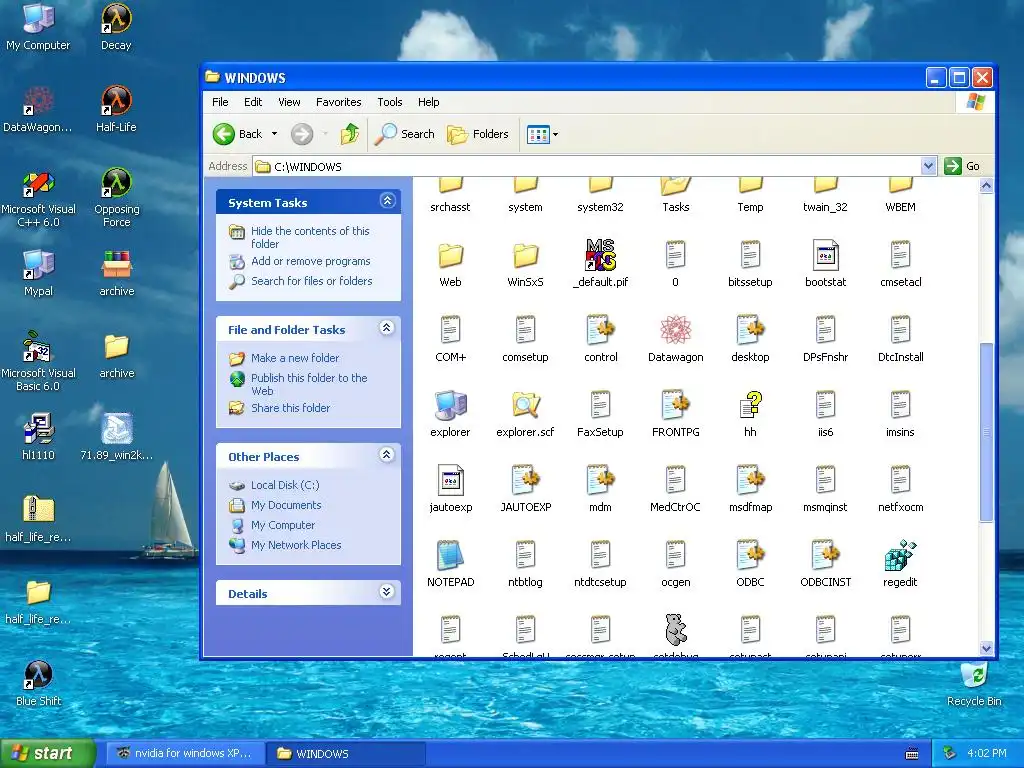Open the File menu
The image size is (1024, 768).
(x=220, y=102)
